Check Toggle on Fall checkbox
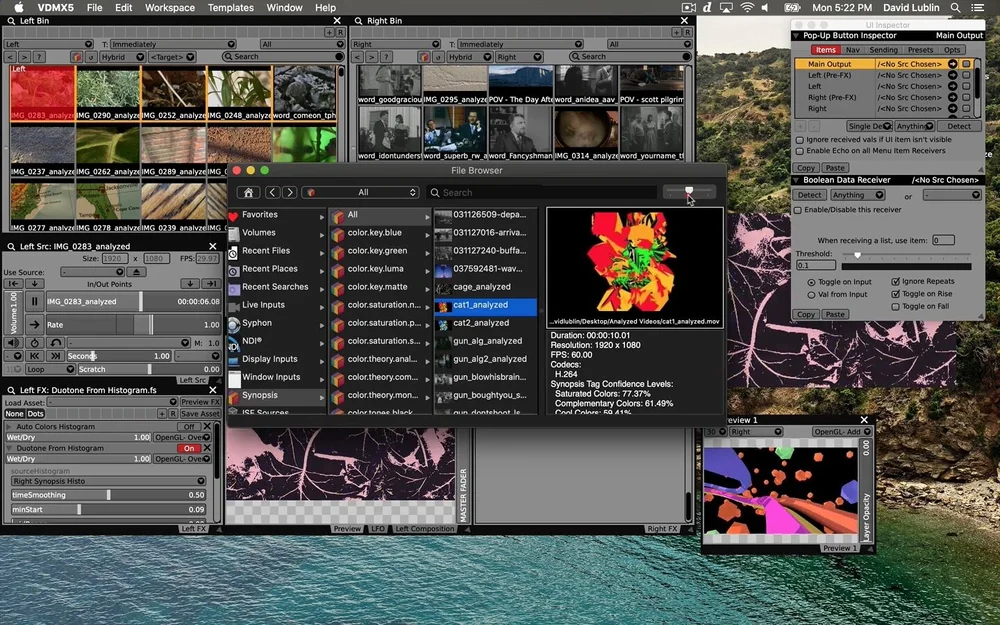 tap(895, 307)
